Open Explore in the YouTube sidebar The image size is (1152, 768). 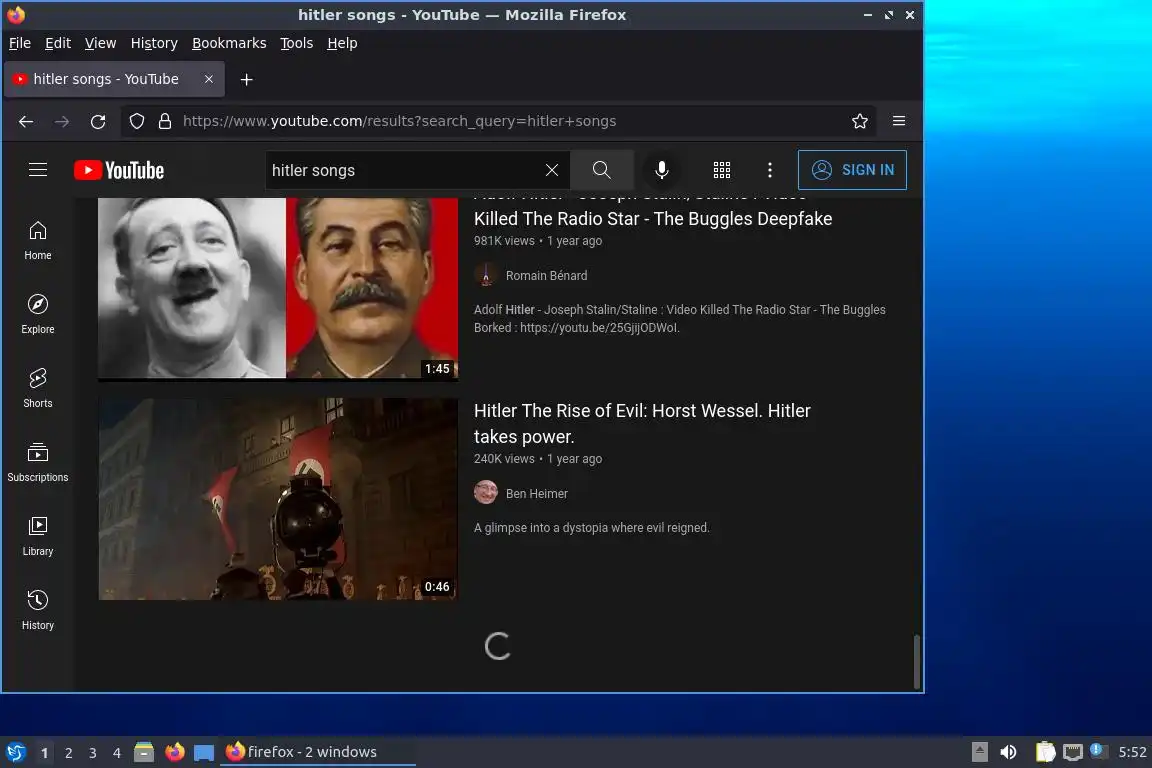pyautogui.click(x=37, y=315)
